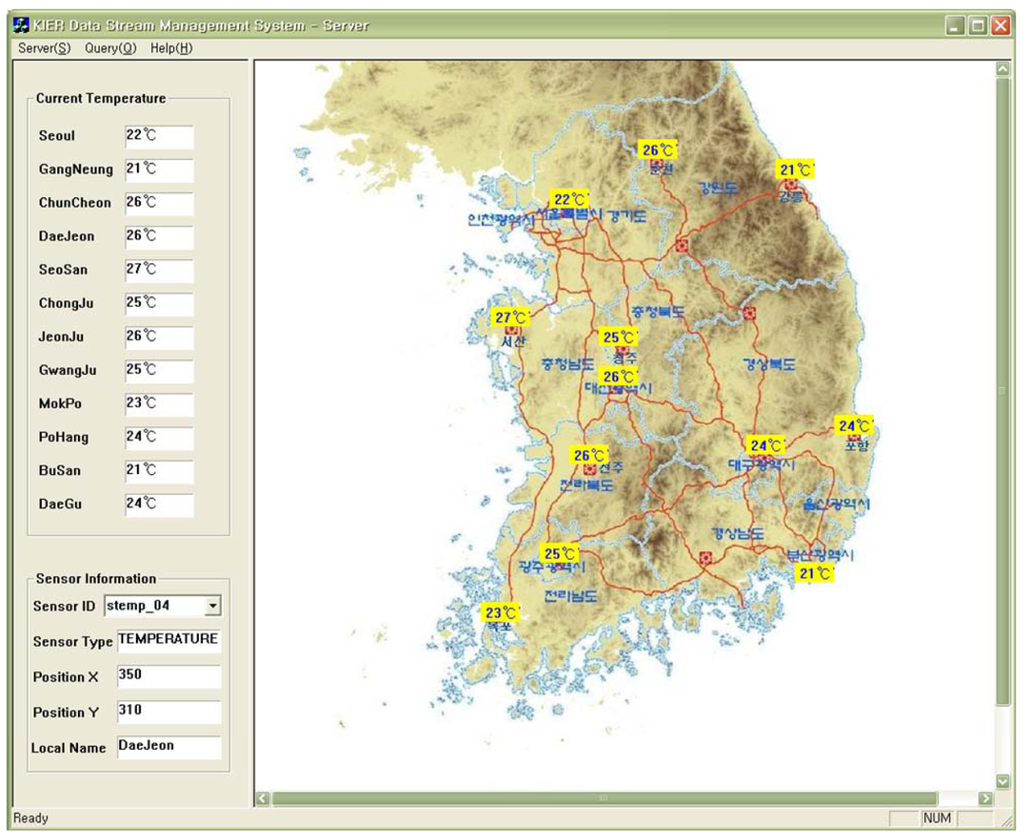Screen dimensions: 1024x839
Task: Select the 21℃ BuSan map marker
Action: [814, 574]
